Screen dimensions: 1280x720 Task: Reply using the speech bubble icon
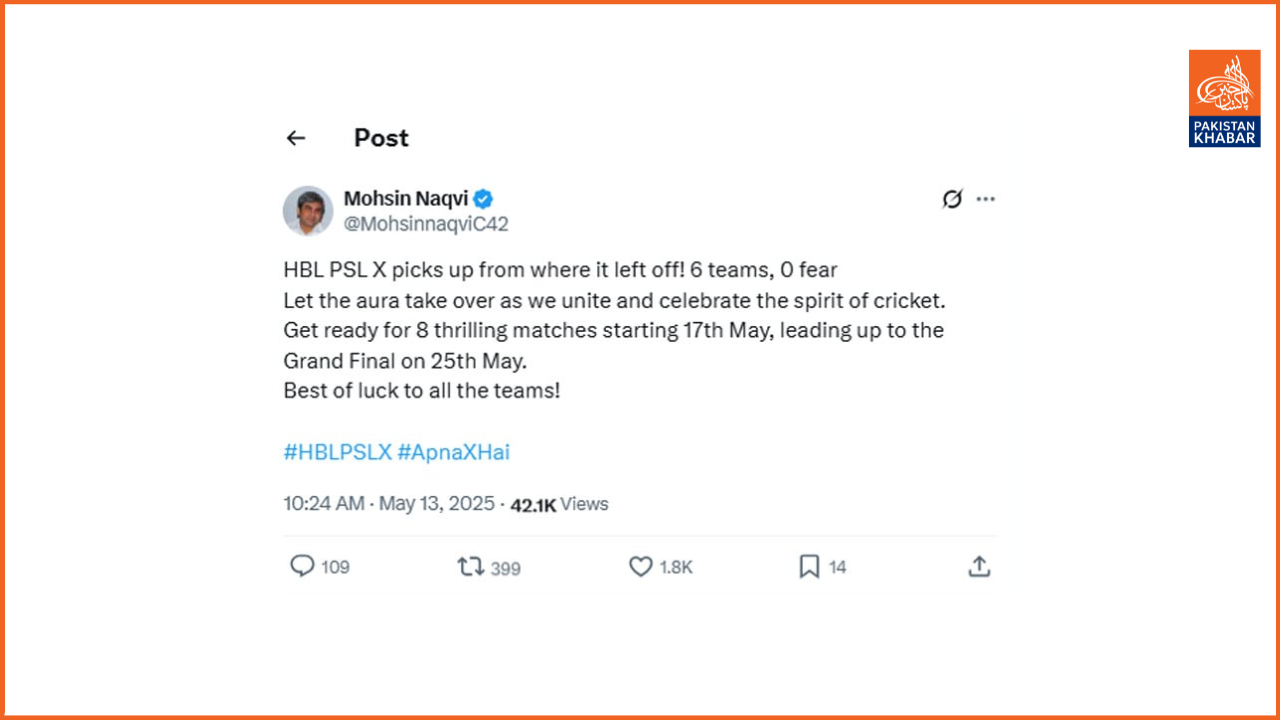coord(302,567)
